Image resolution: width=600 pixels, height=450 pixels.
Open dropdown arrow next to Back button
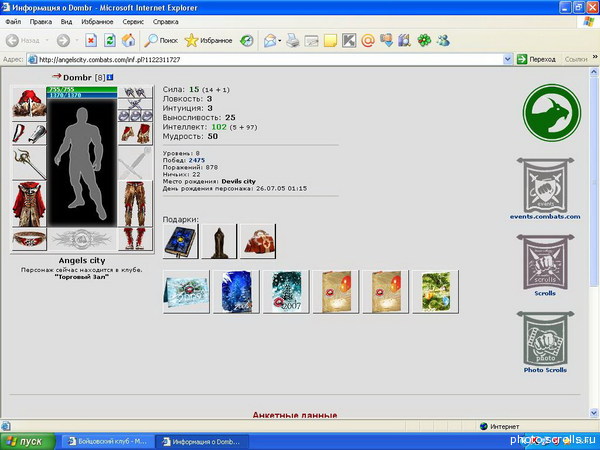point(47,40)
